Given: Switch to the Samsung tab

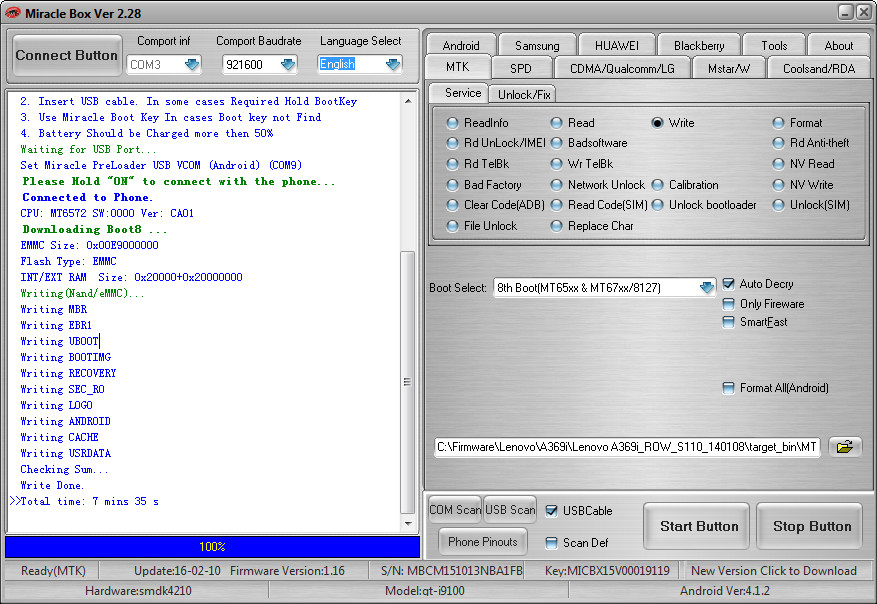Looking at the screenshot, I should (x=537, y=45).
